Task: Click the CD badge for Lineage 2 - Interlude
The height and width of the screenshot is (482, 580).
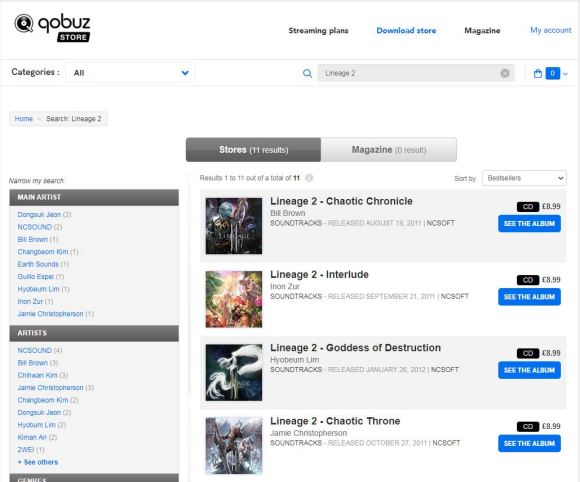Action: tap(527, 280)
